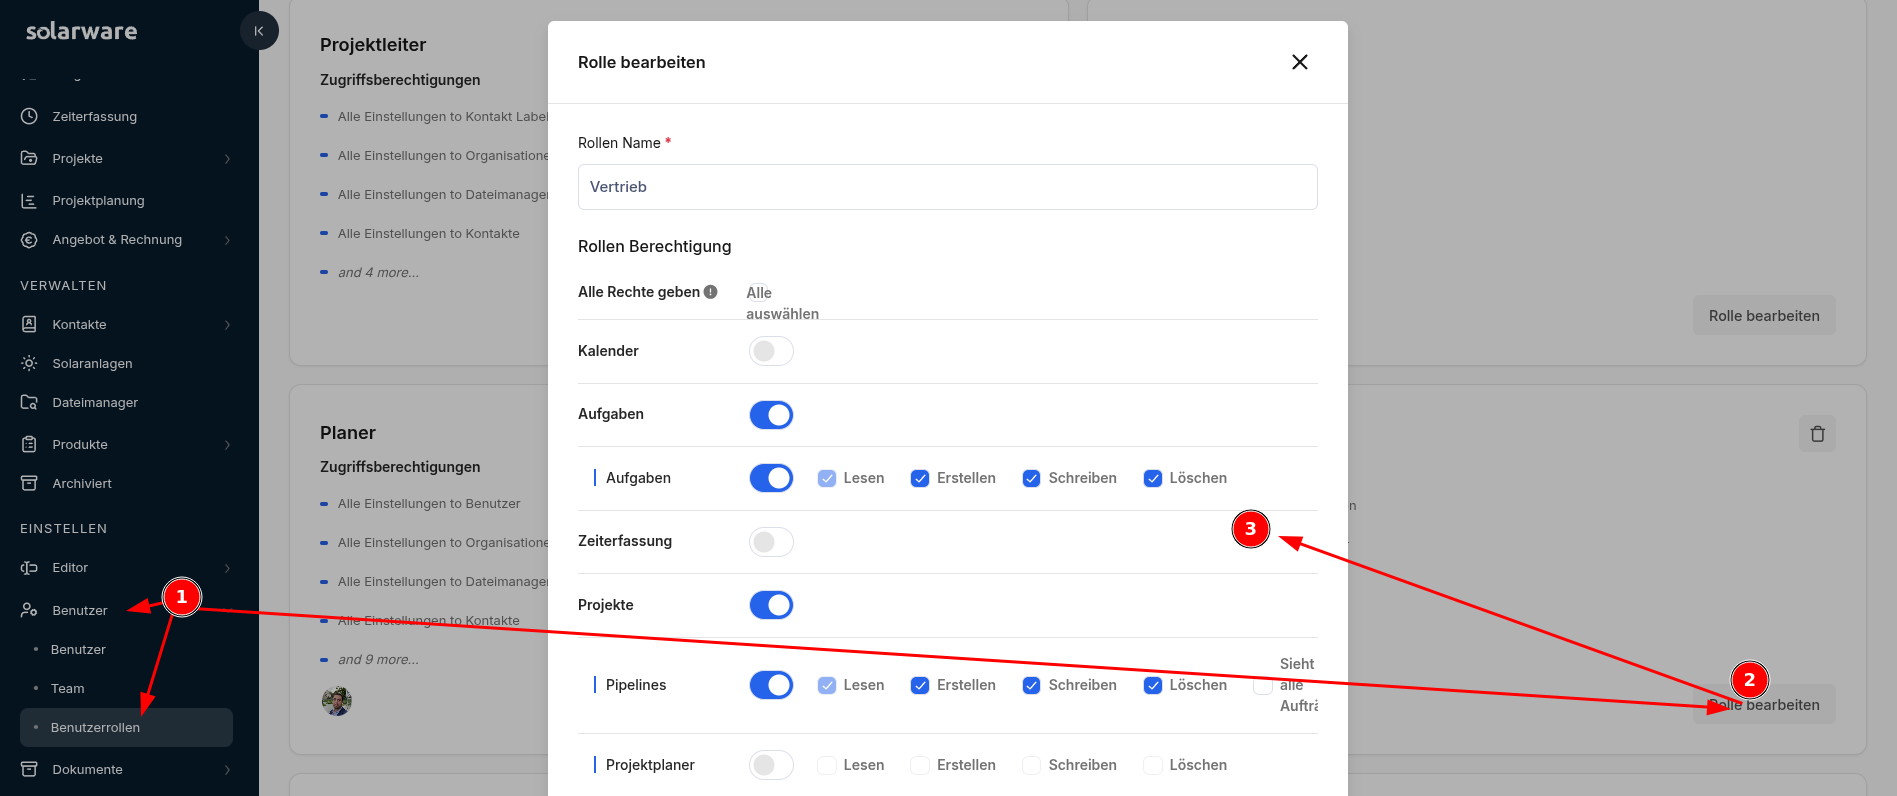Uncheck Löschen checkbox in Pipelines row
Viewport: 1897px width, 796px height.
[x=1153, y=685]
